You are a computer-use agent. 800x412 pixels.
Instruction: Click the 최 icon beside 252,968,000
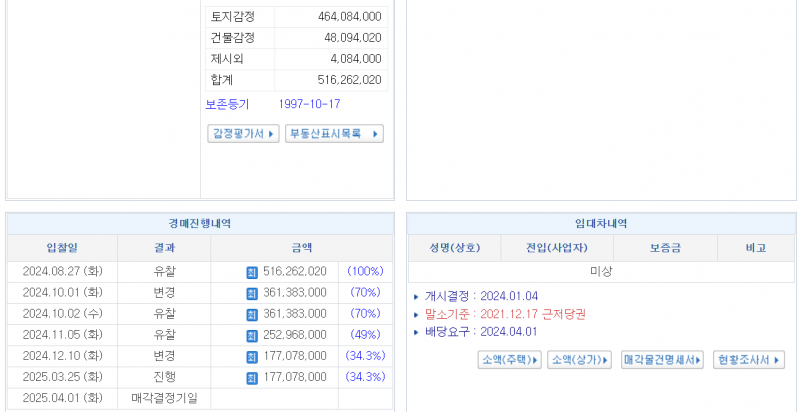(x=251, y=335)
